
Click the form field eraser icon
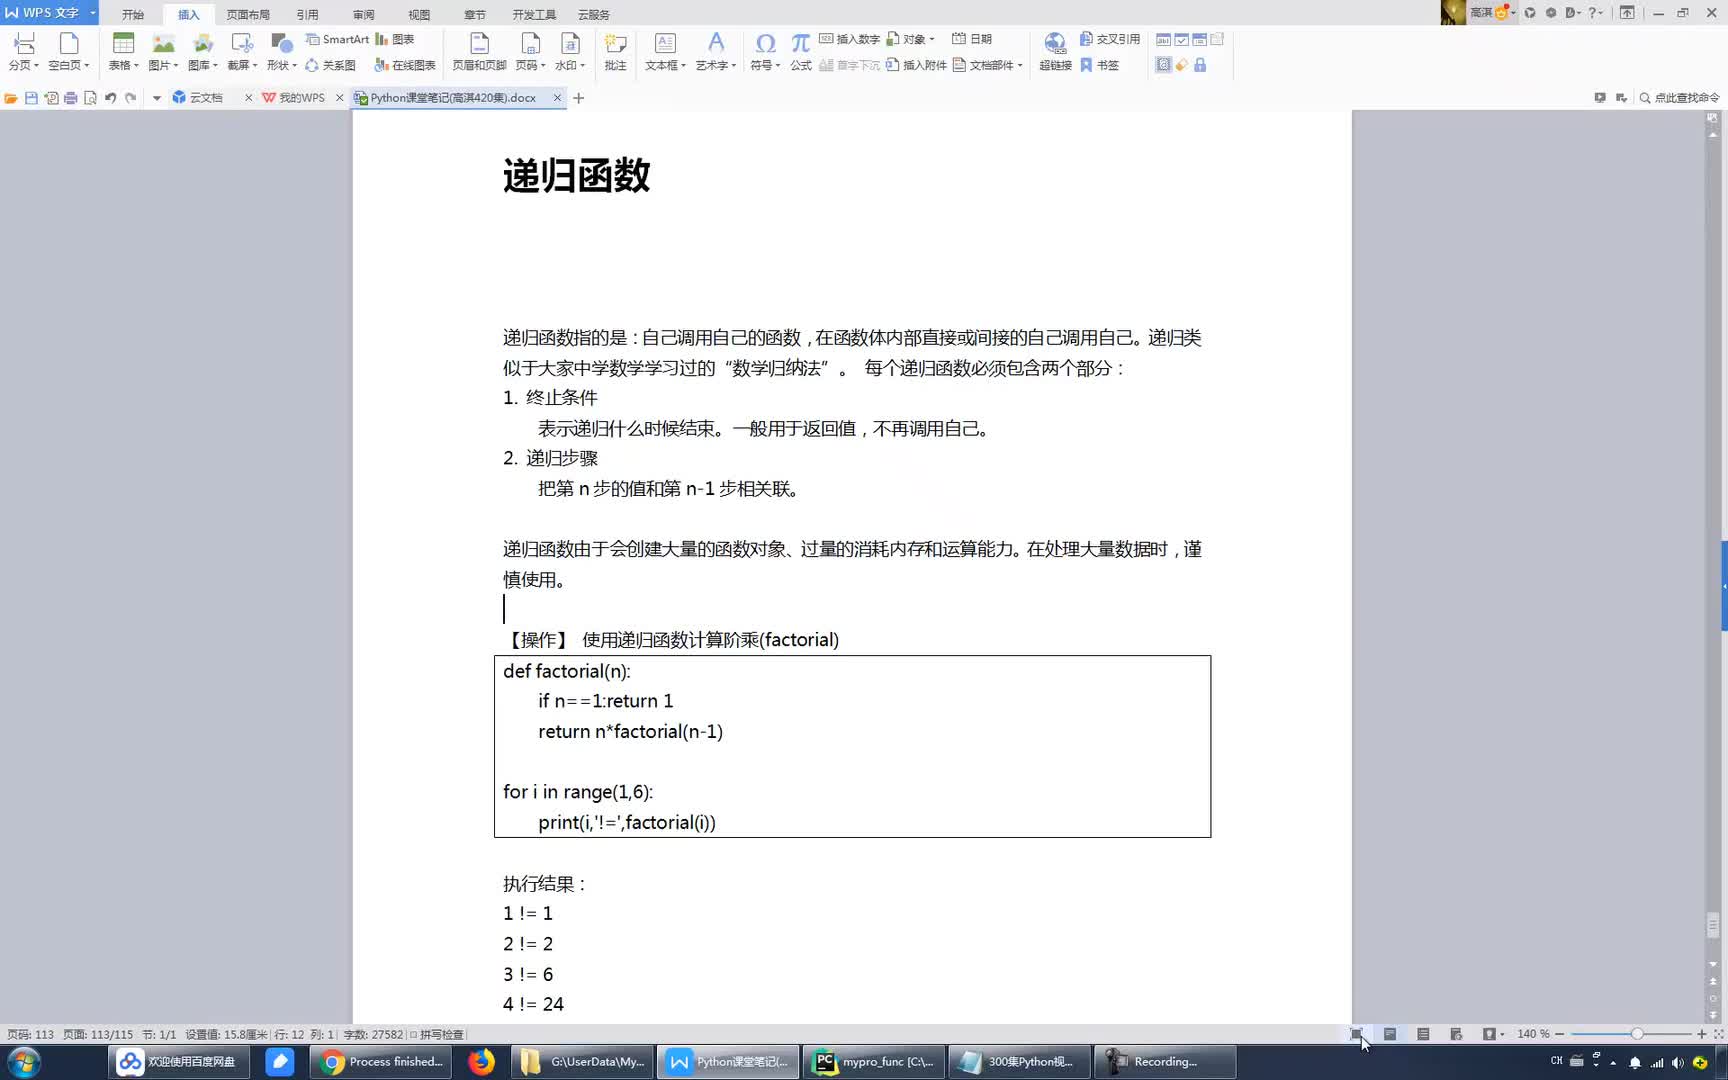pos(1182,65)
